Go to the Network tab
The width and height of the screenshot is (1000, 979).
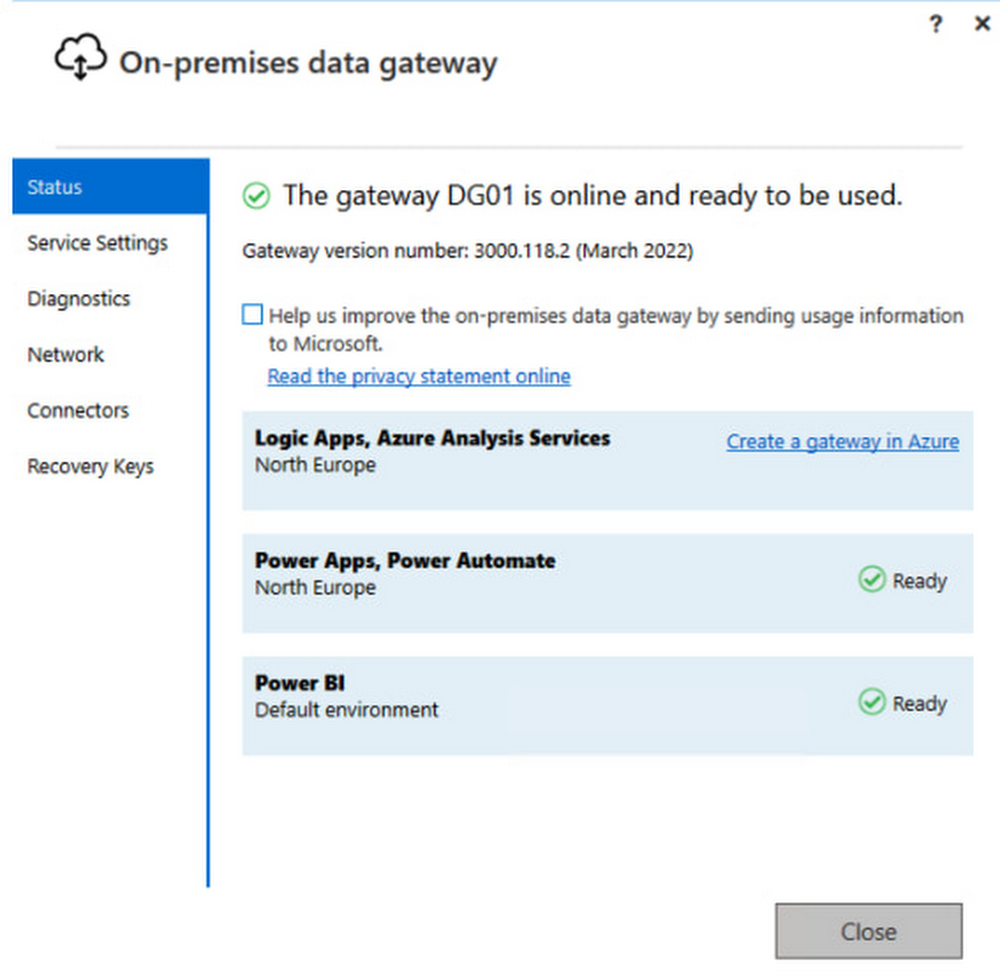(x=66, y=355)
